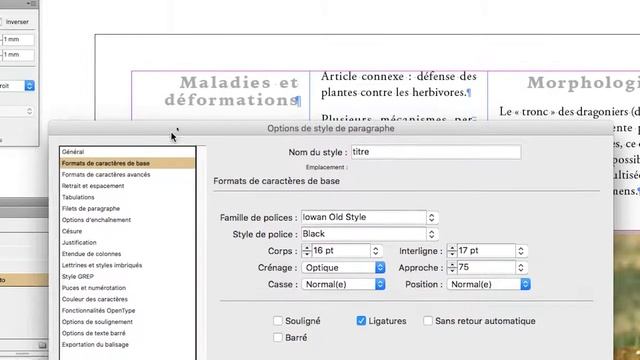Open the Famille de polices font list arrows

(x=432, y=218)
